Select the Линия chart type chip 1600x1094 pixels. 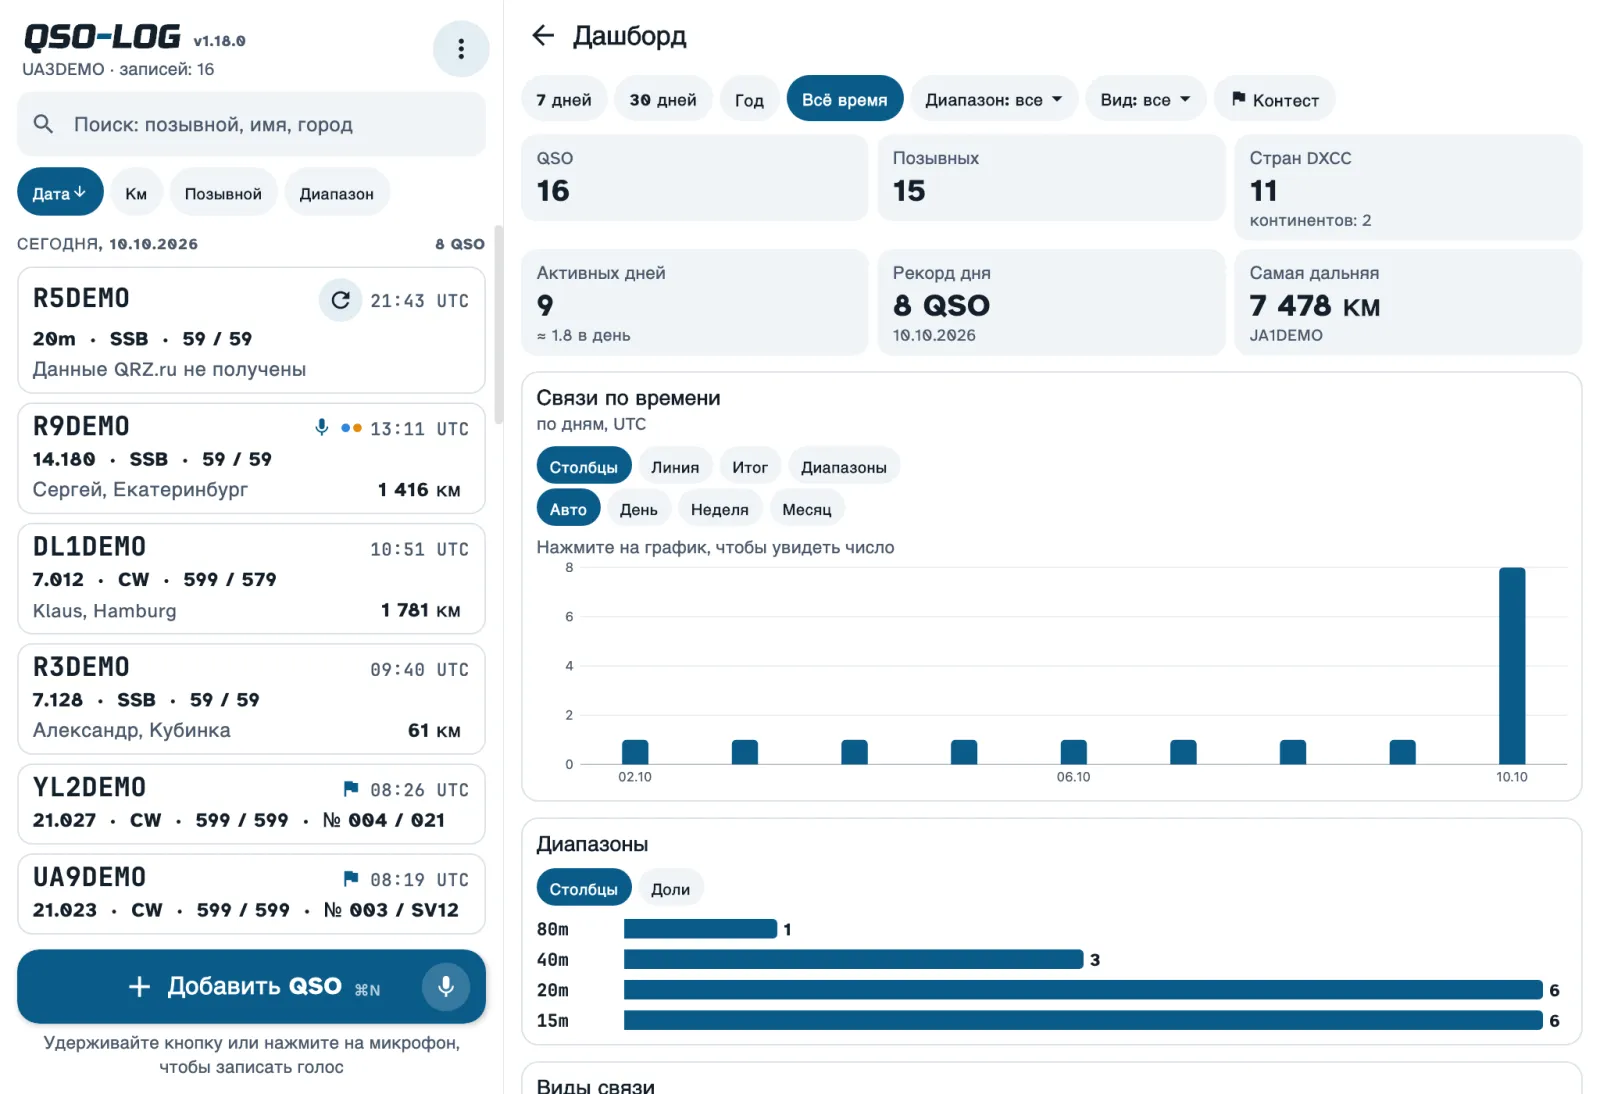(675, 467)
